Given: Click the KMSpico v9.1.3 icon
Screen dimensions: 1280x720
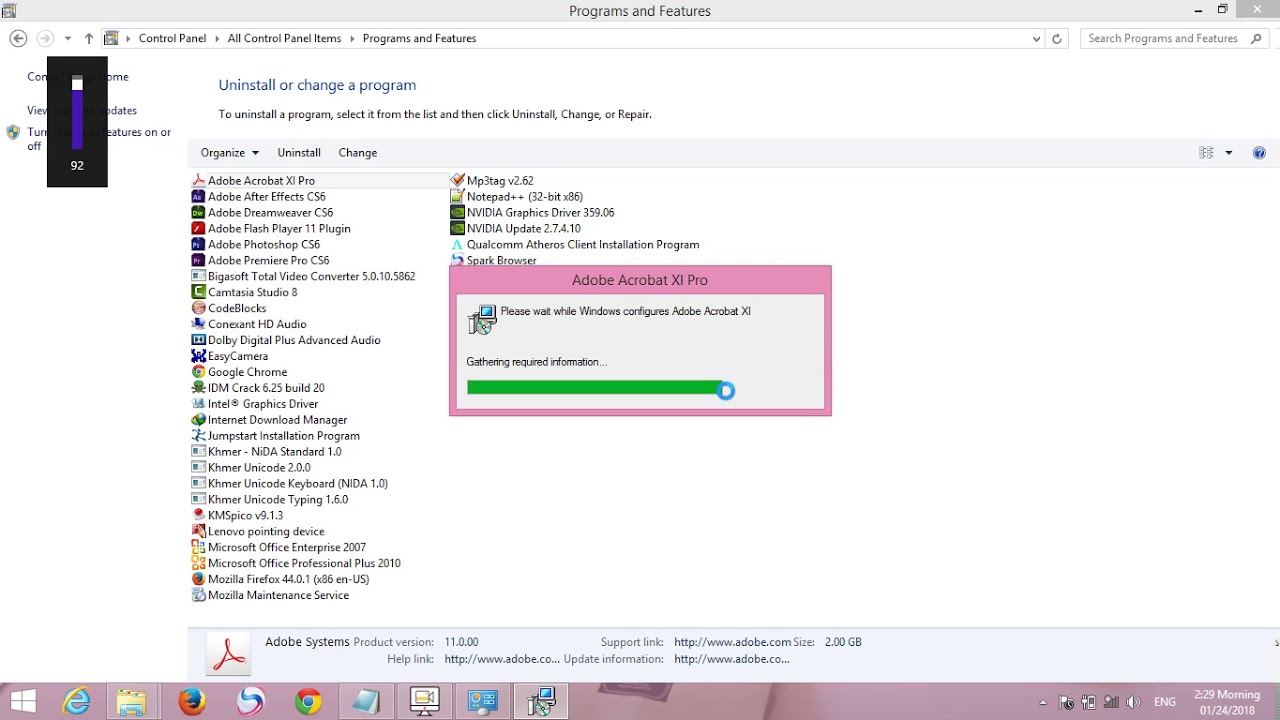Looking at the screenshot, I should (x=198, y=516).
